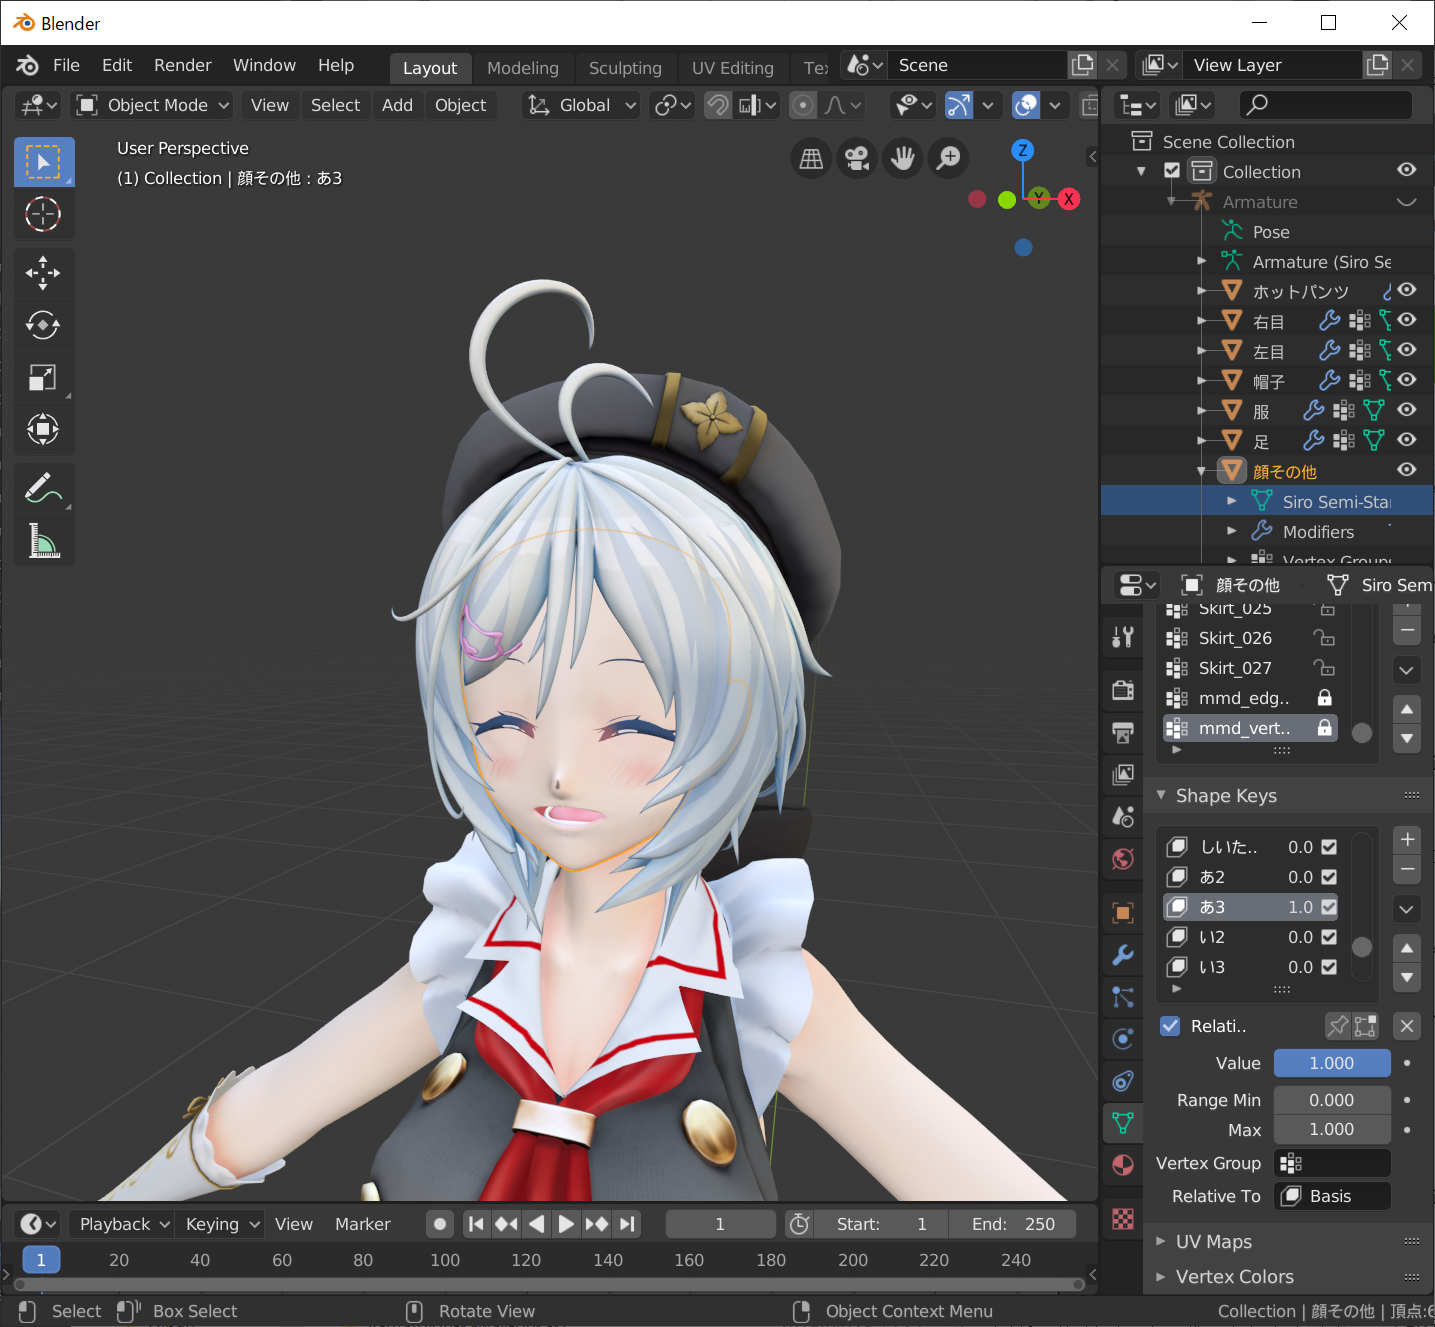
Task: Open the Object Mode dropdown
Action: click(x=155, y=105)
